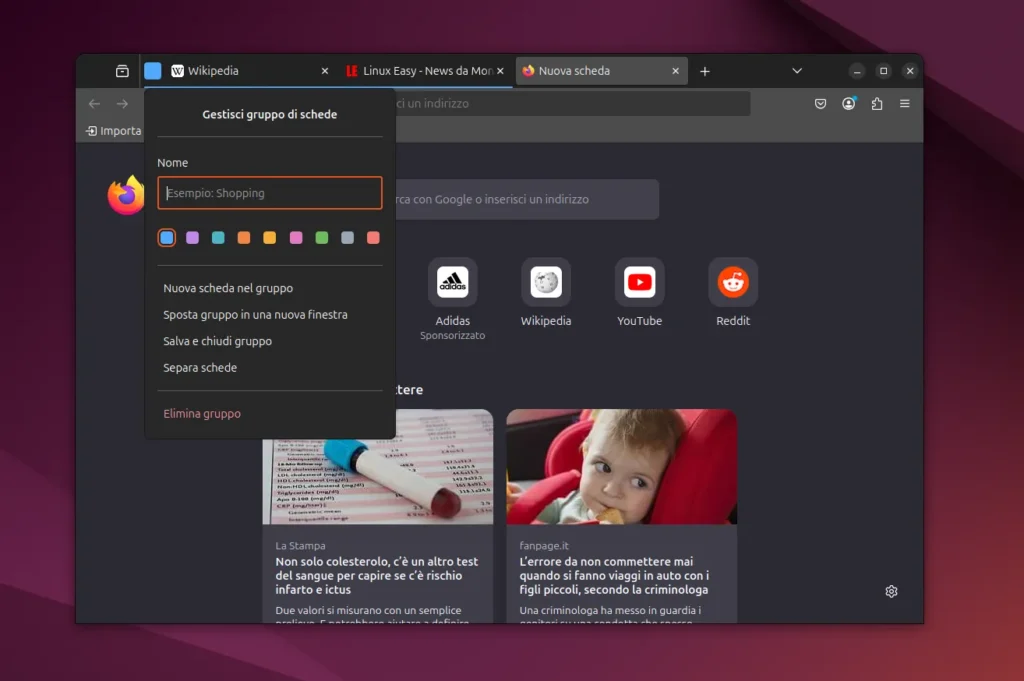
Task: Select the purple group color
Action: pyautogui.click(x=193, y=238)
